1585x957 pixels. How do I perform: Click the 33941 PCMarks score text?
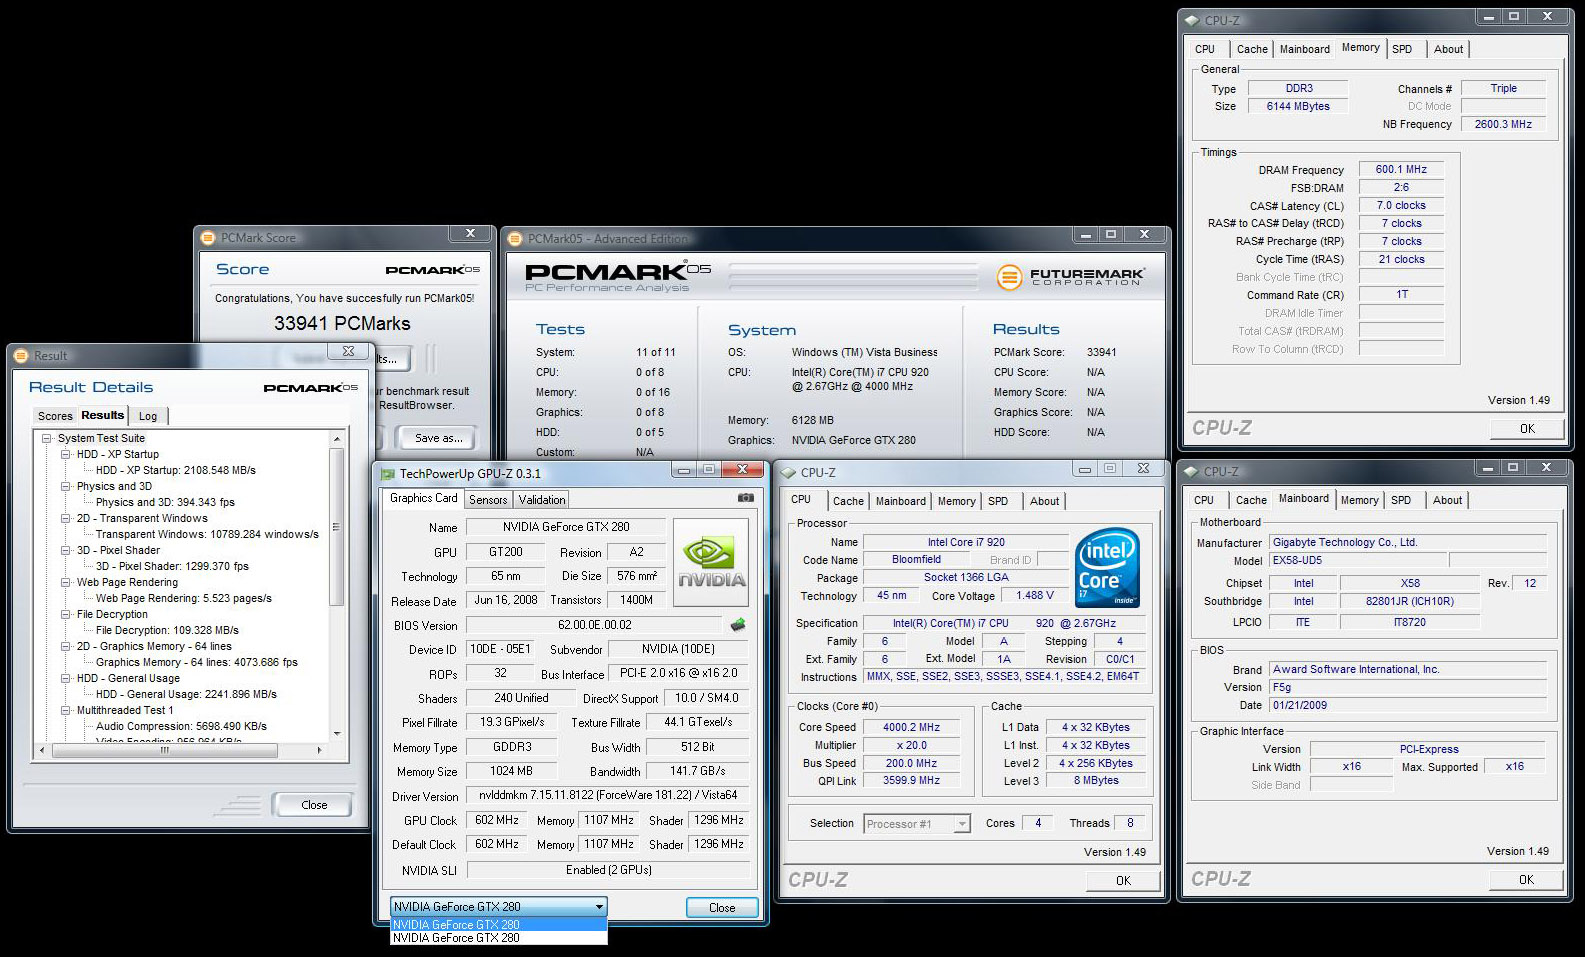pyautogui.click(x=342, y=323)
